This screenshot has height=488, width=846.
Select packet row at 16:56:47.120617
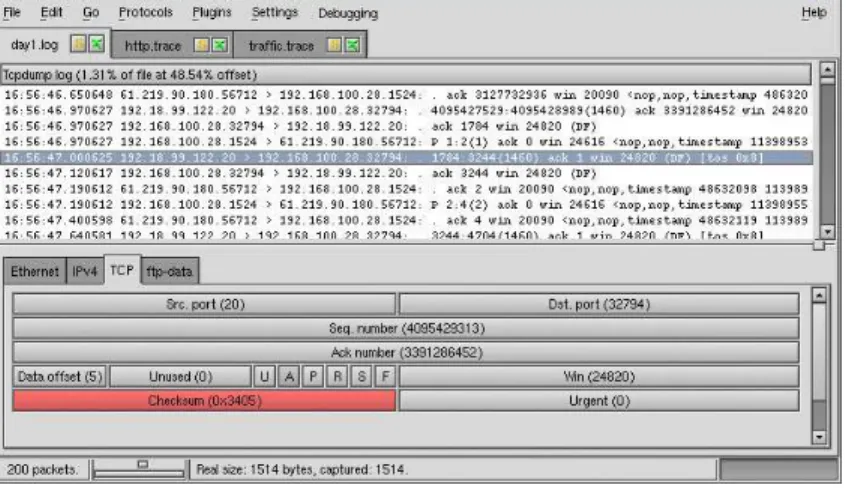tap(407, 173)
